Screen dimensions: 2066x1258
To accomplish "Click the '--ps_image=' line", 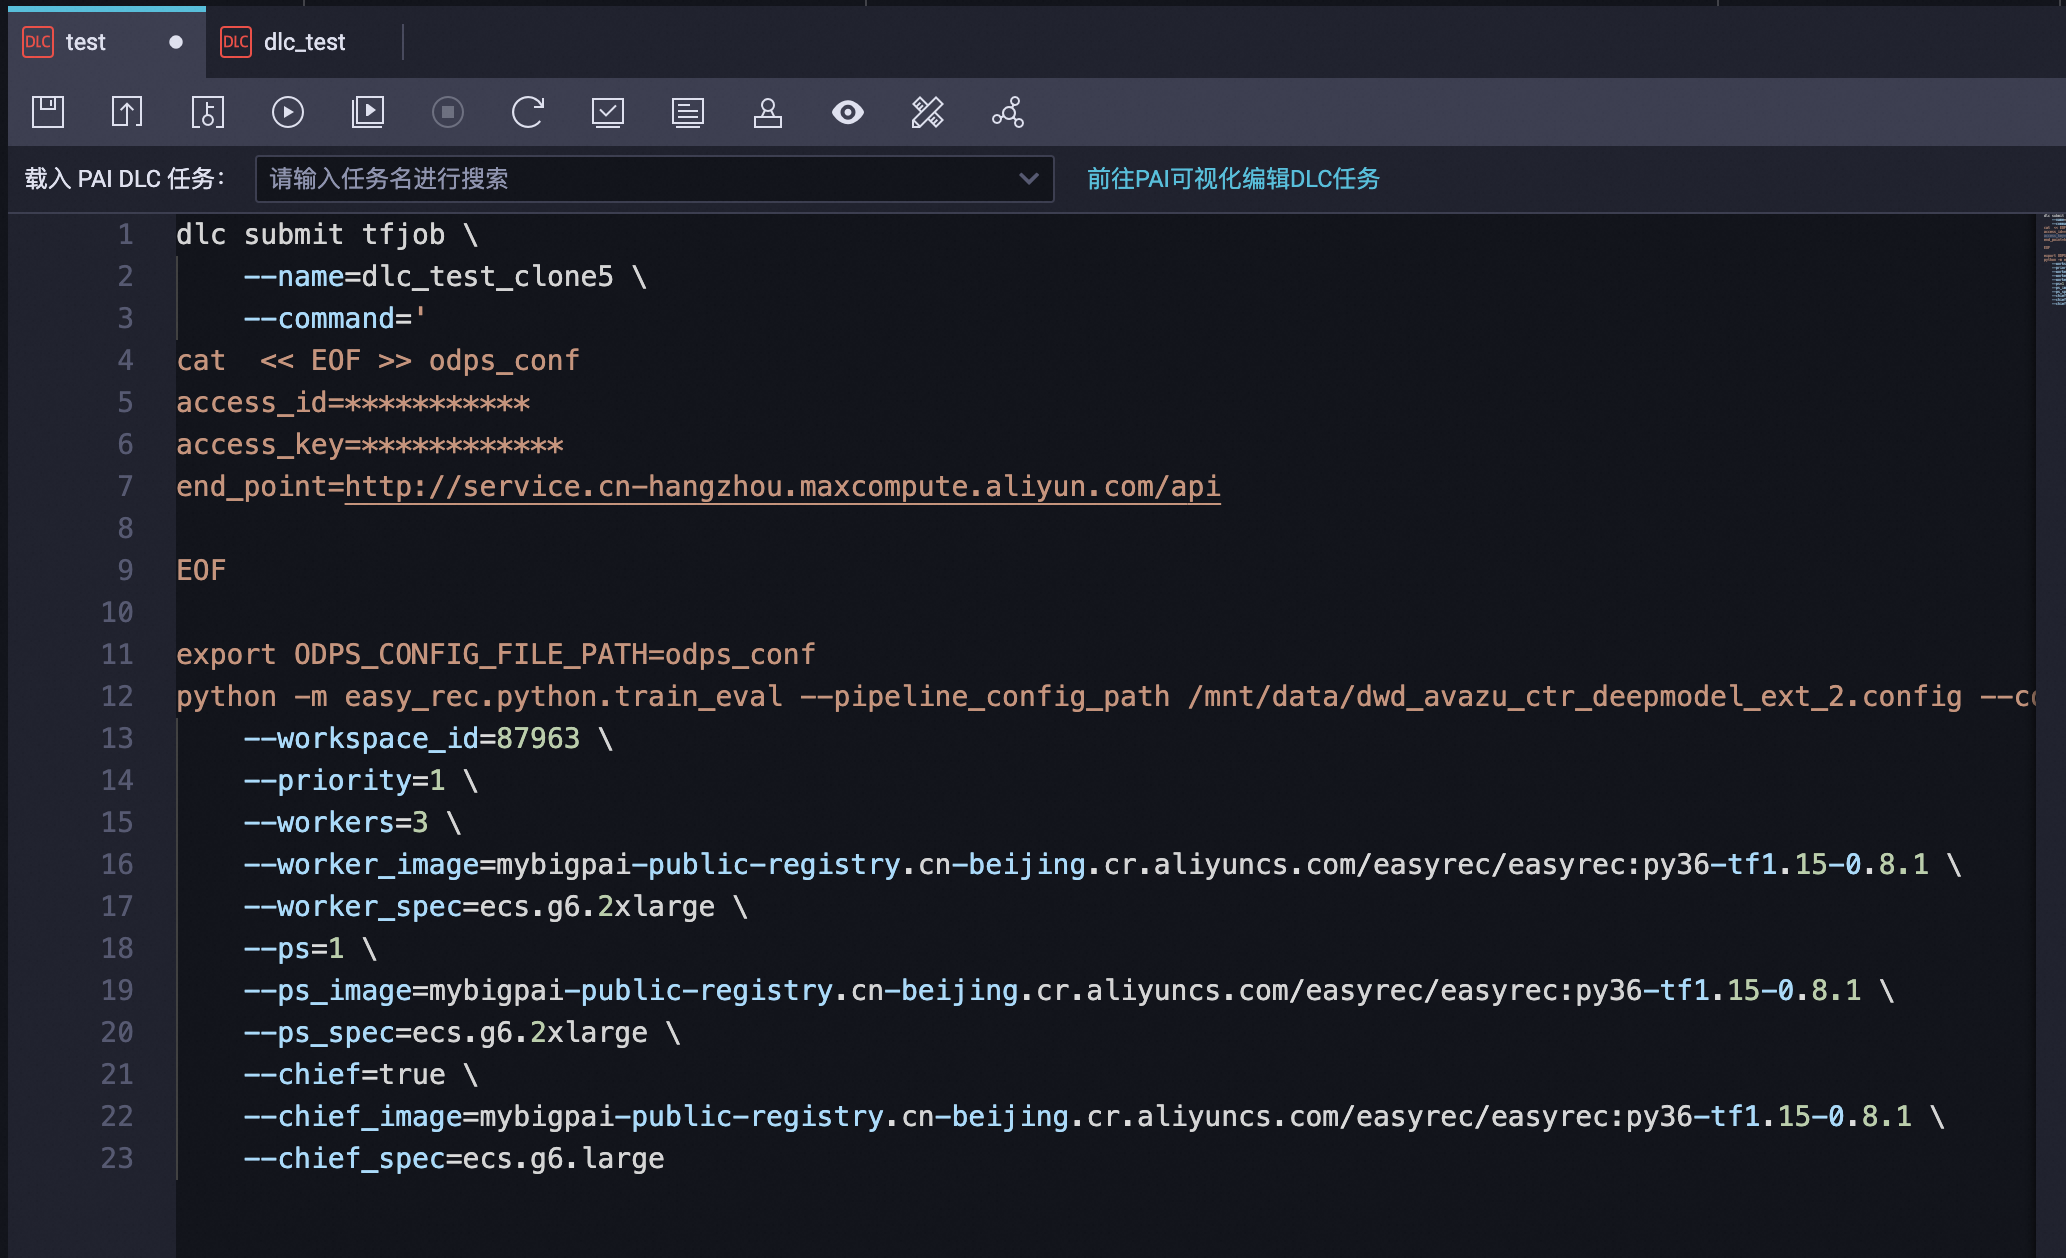I will pos(1069,990).
